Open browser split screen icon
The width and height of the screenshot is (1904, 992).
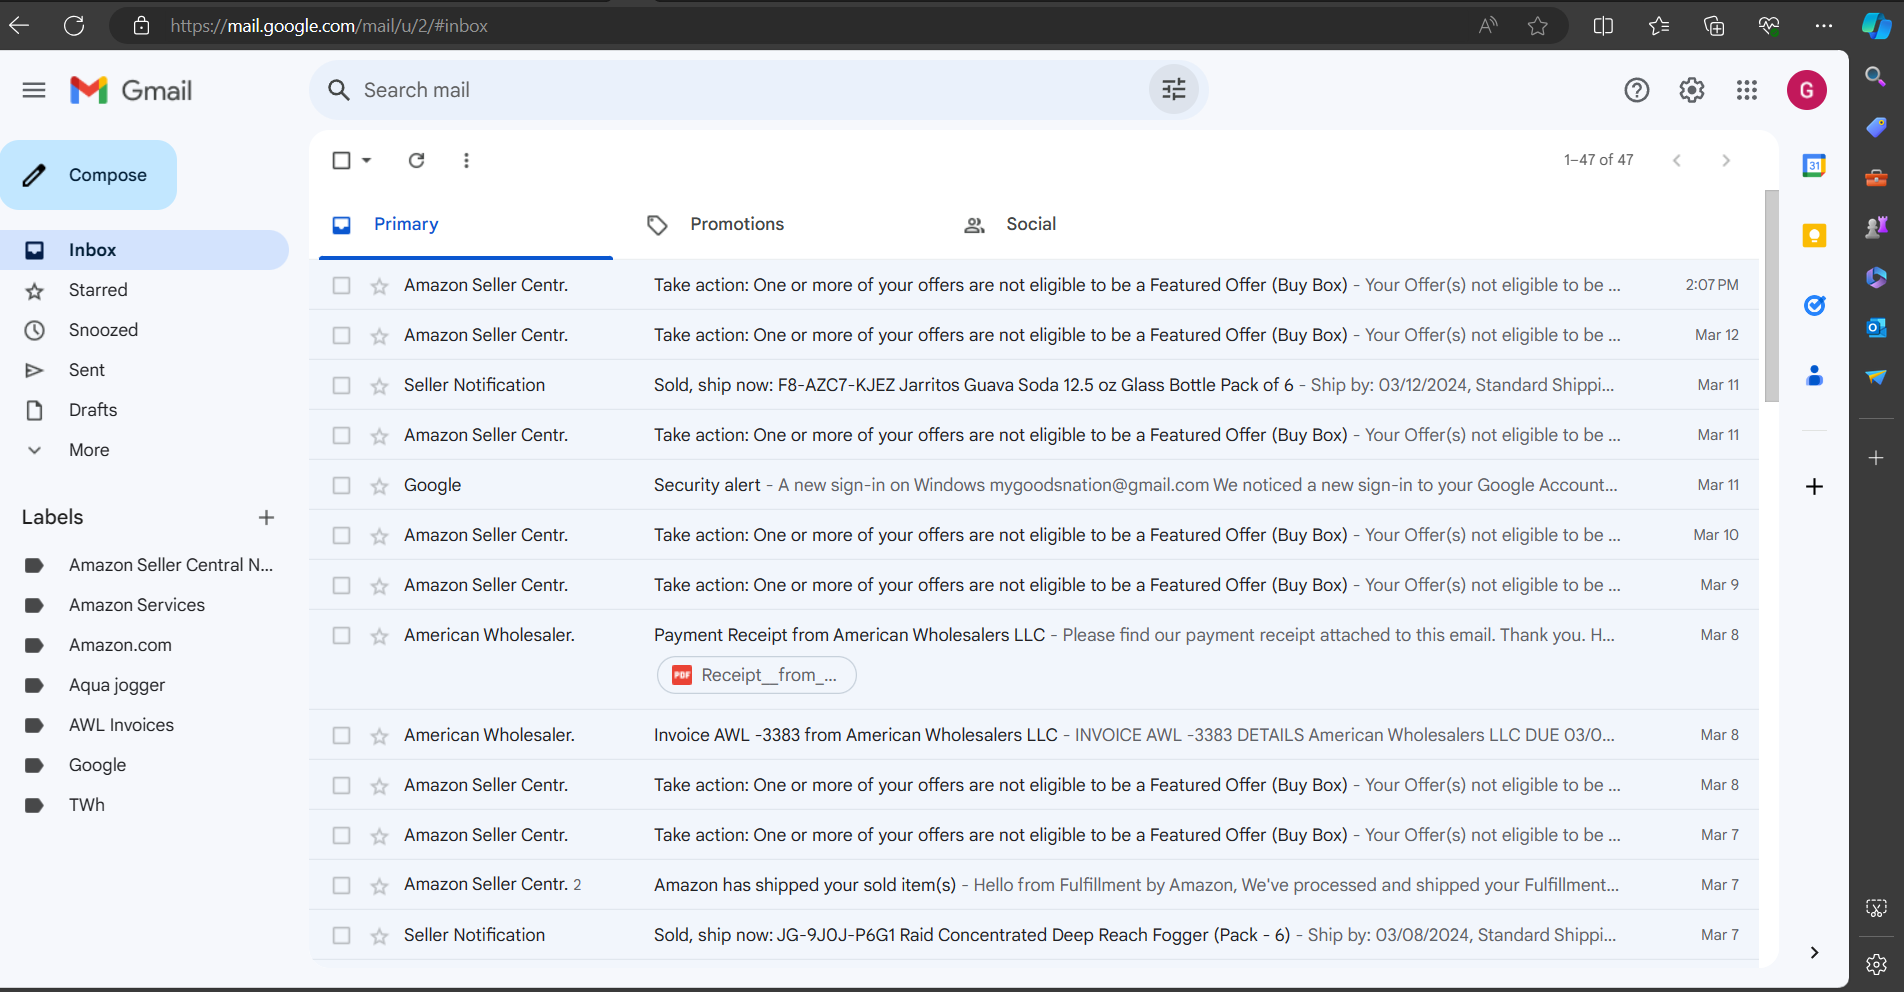pyautogui.click(x=1603, y=26)
